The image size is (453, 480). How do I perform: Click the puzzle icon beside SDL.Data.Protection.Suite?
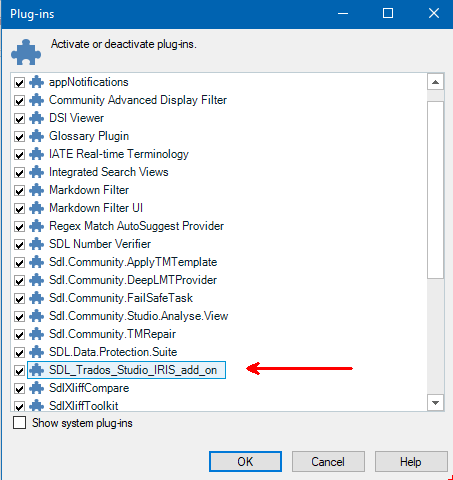36,352
